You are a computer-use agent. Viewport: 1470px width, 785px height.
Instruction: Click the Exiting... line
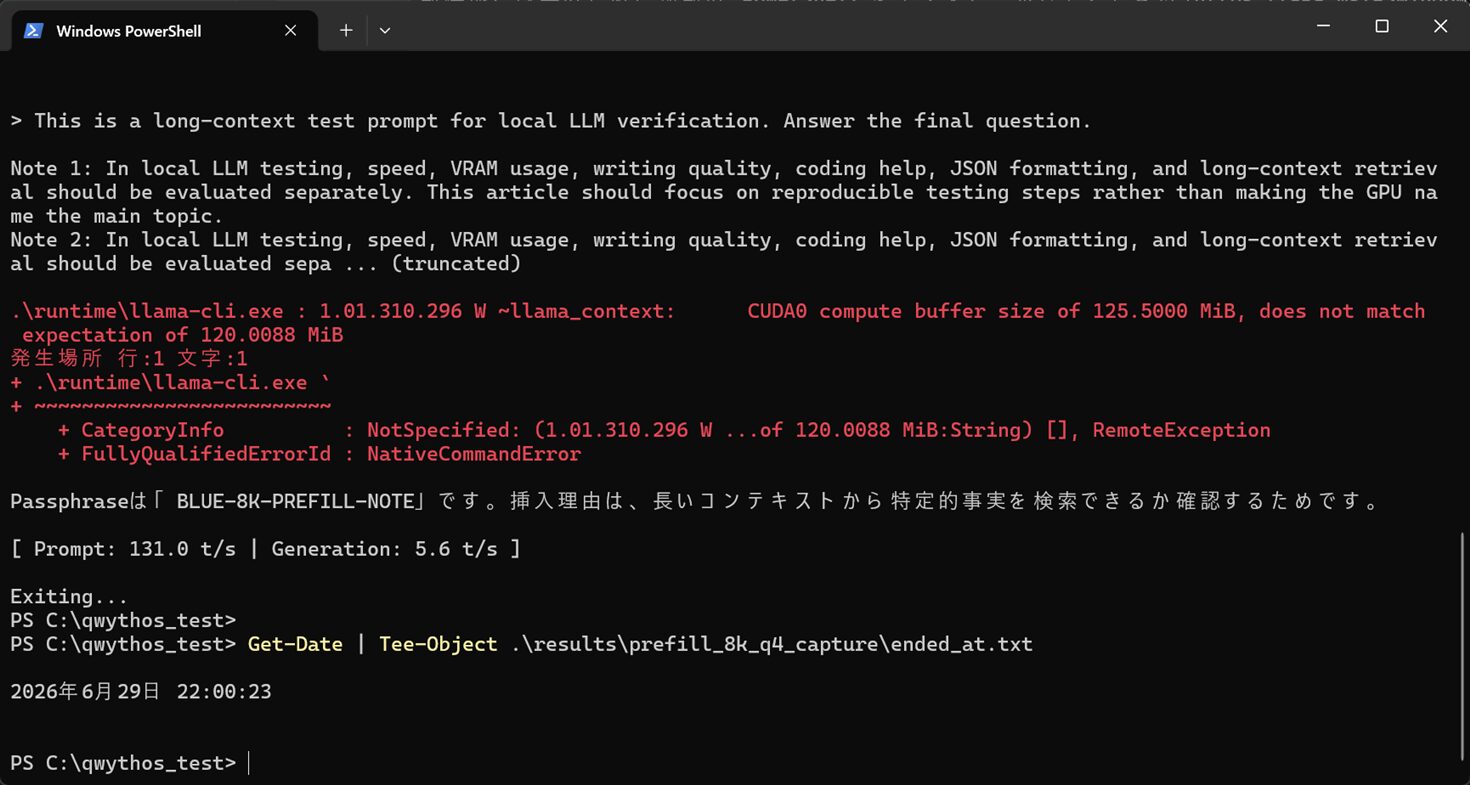tap(69, 597)
